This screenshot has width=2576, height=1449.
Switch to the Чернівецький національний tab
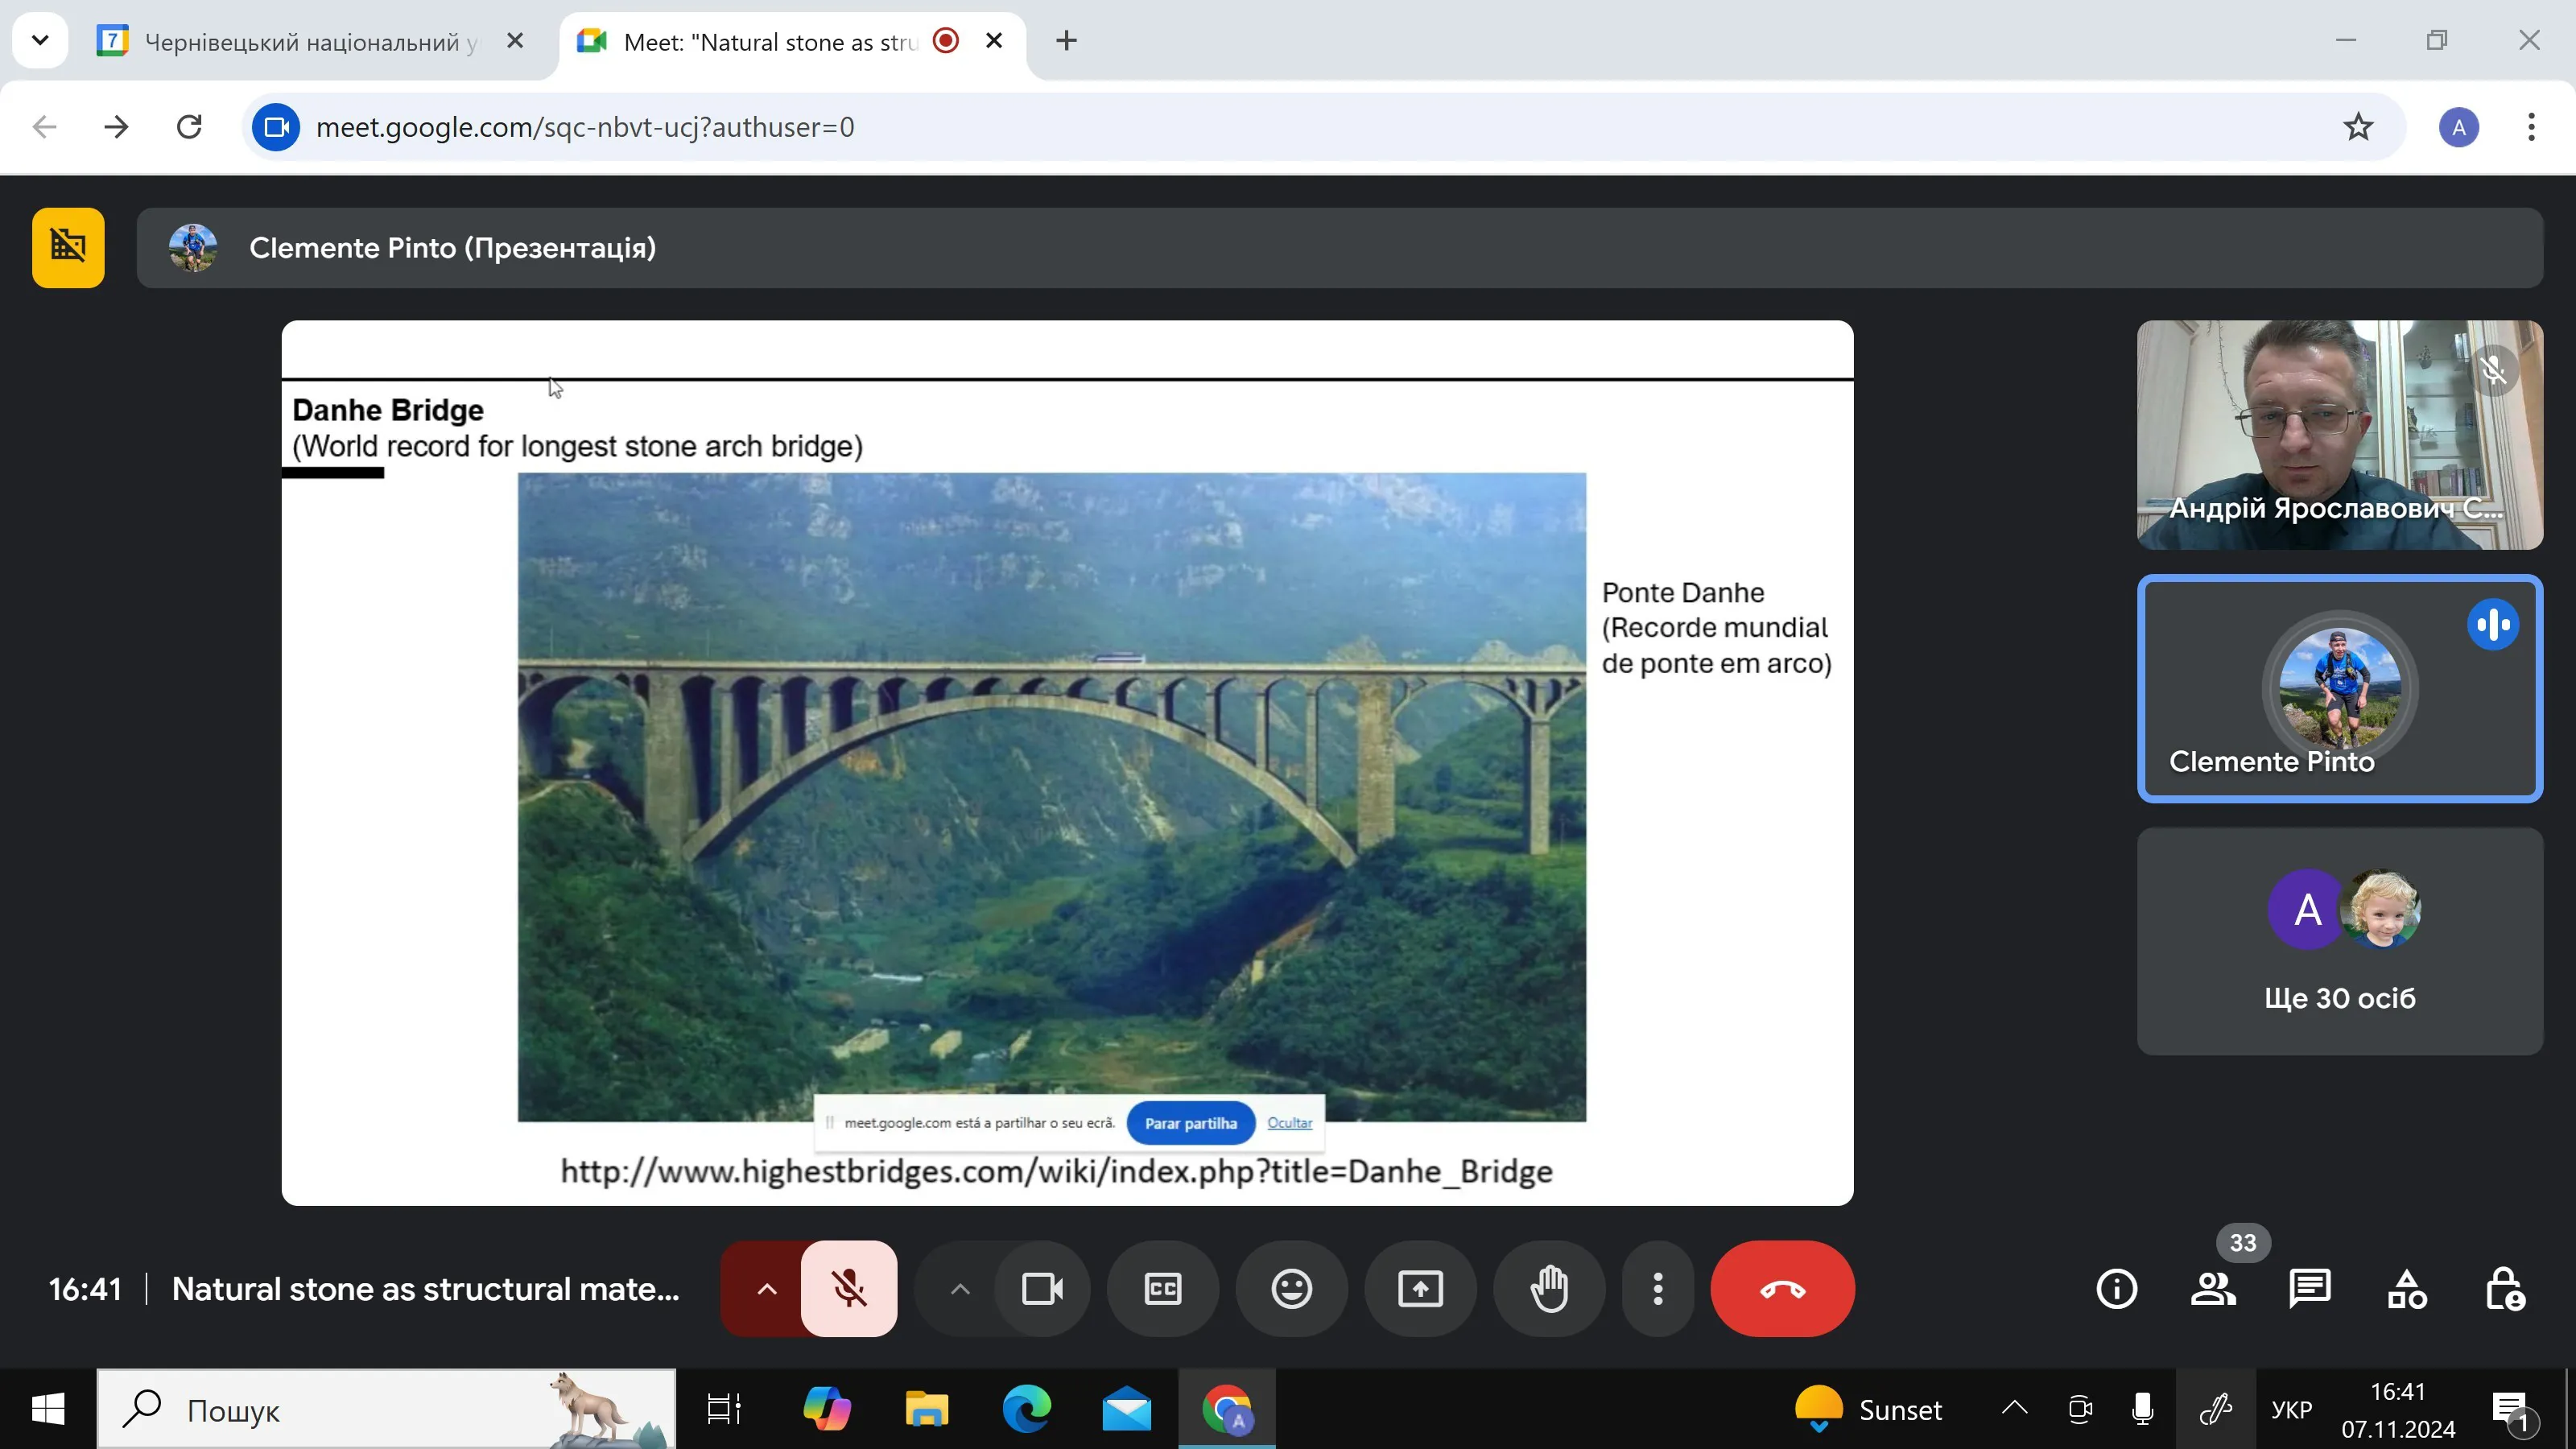click(x=300, y=41)
